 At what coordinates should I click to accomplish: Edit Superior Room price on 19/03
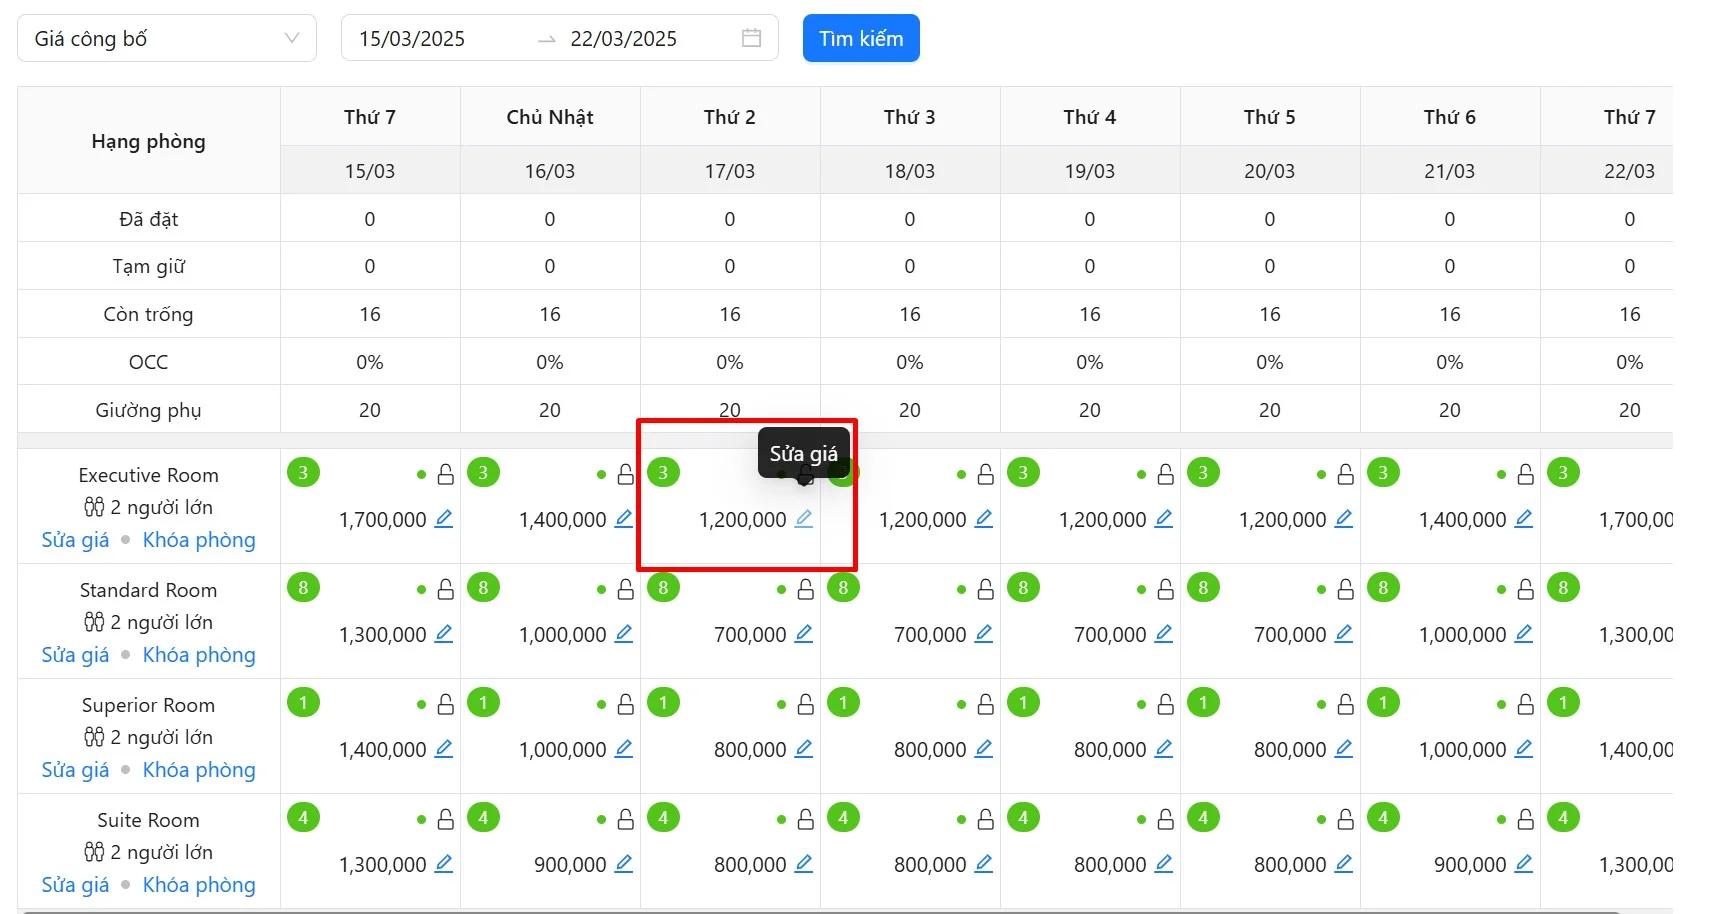[x=1164, y=749]
